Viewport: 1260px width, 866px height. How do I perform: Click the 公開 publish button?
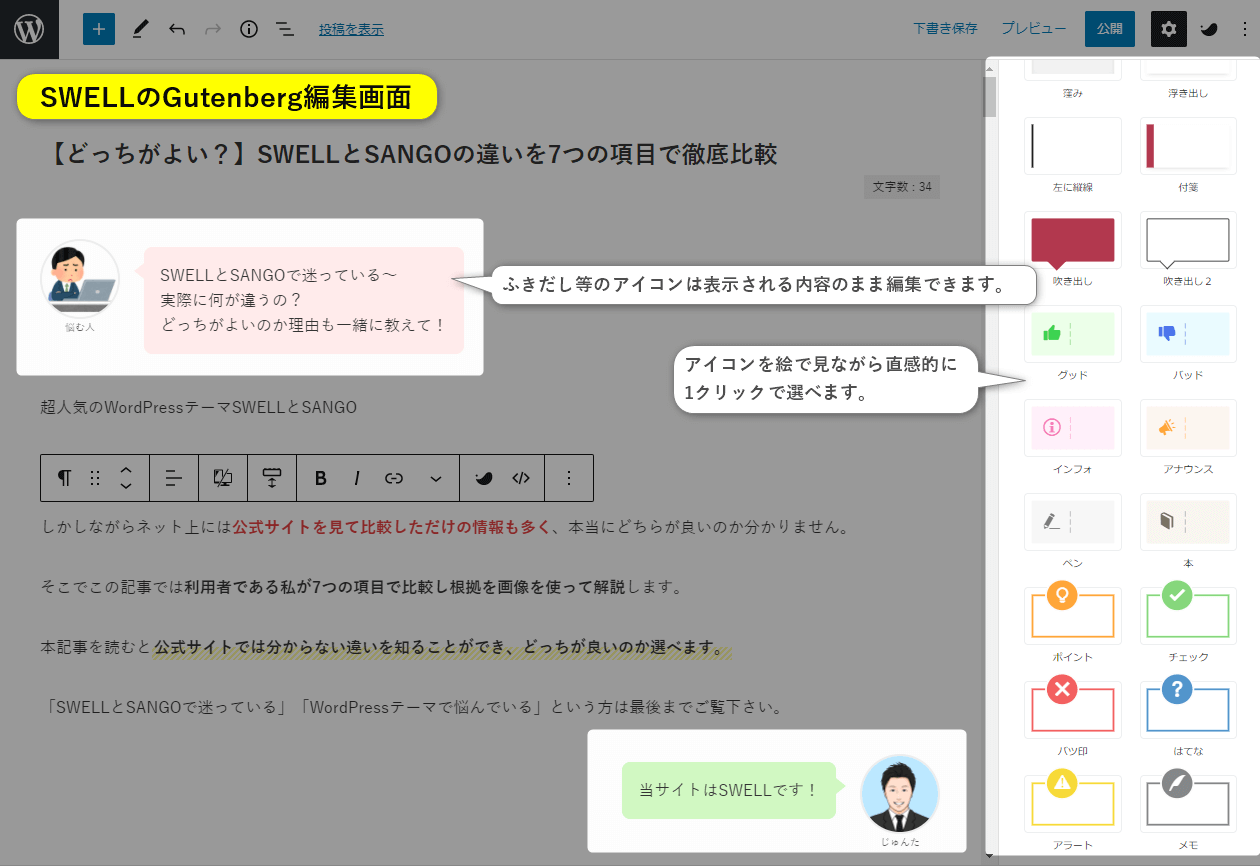[1110, 29]
